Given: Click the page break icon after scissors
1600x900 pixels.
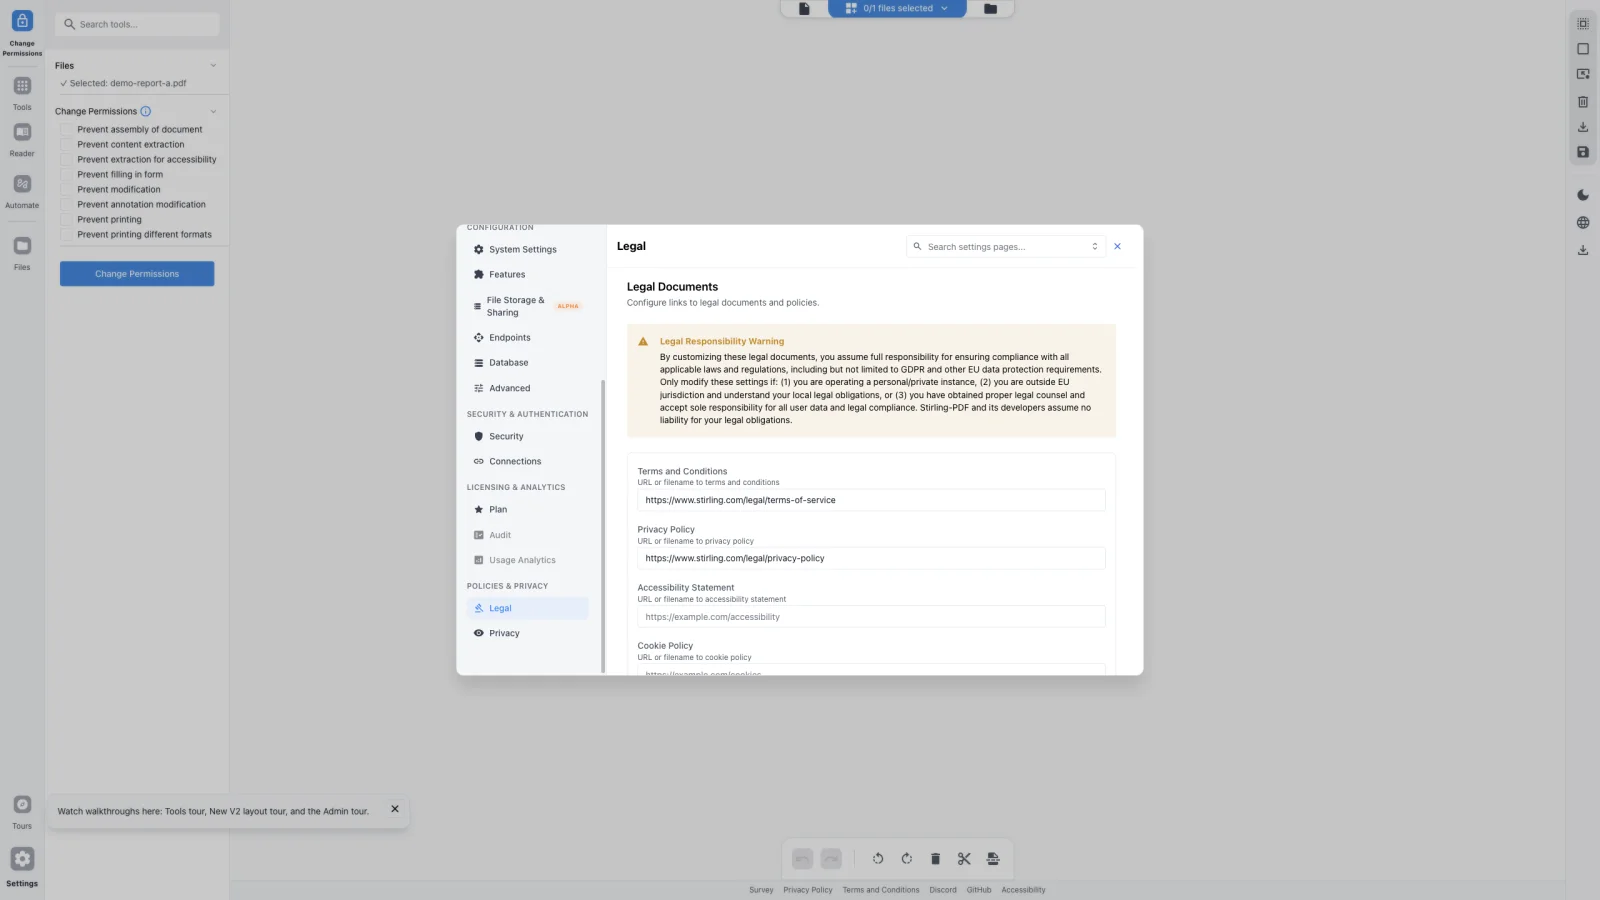Looking at the screenshot, I should [x=993, y=859].
